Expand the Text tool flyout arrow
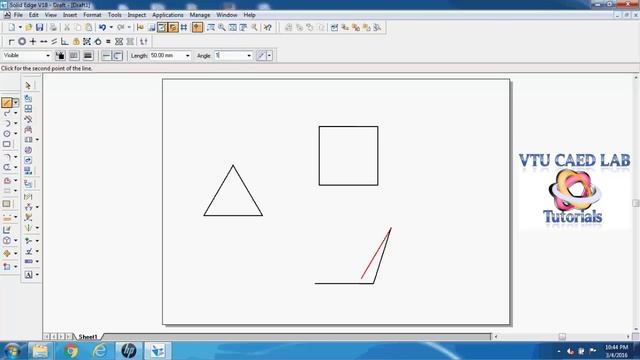Viewport: 640px width, 360px height. [37, 274]
